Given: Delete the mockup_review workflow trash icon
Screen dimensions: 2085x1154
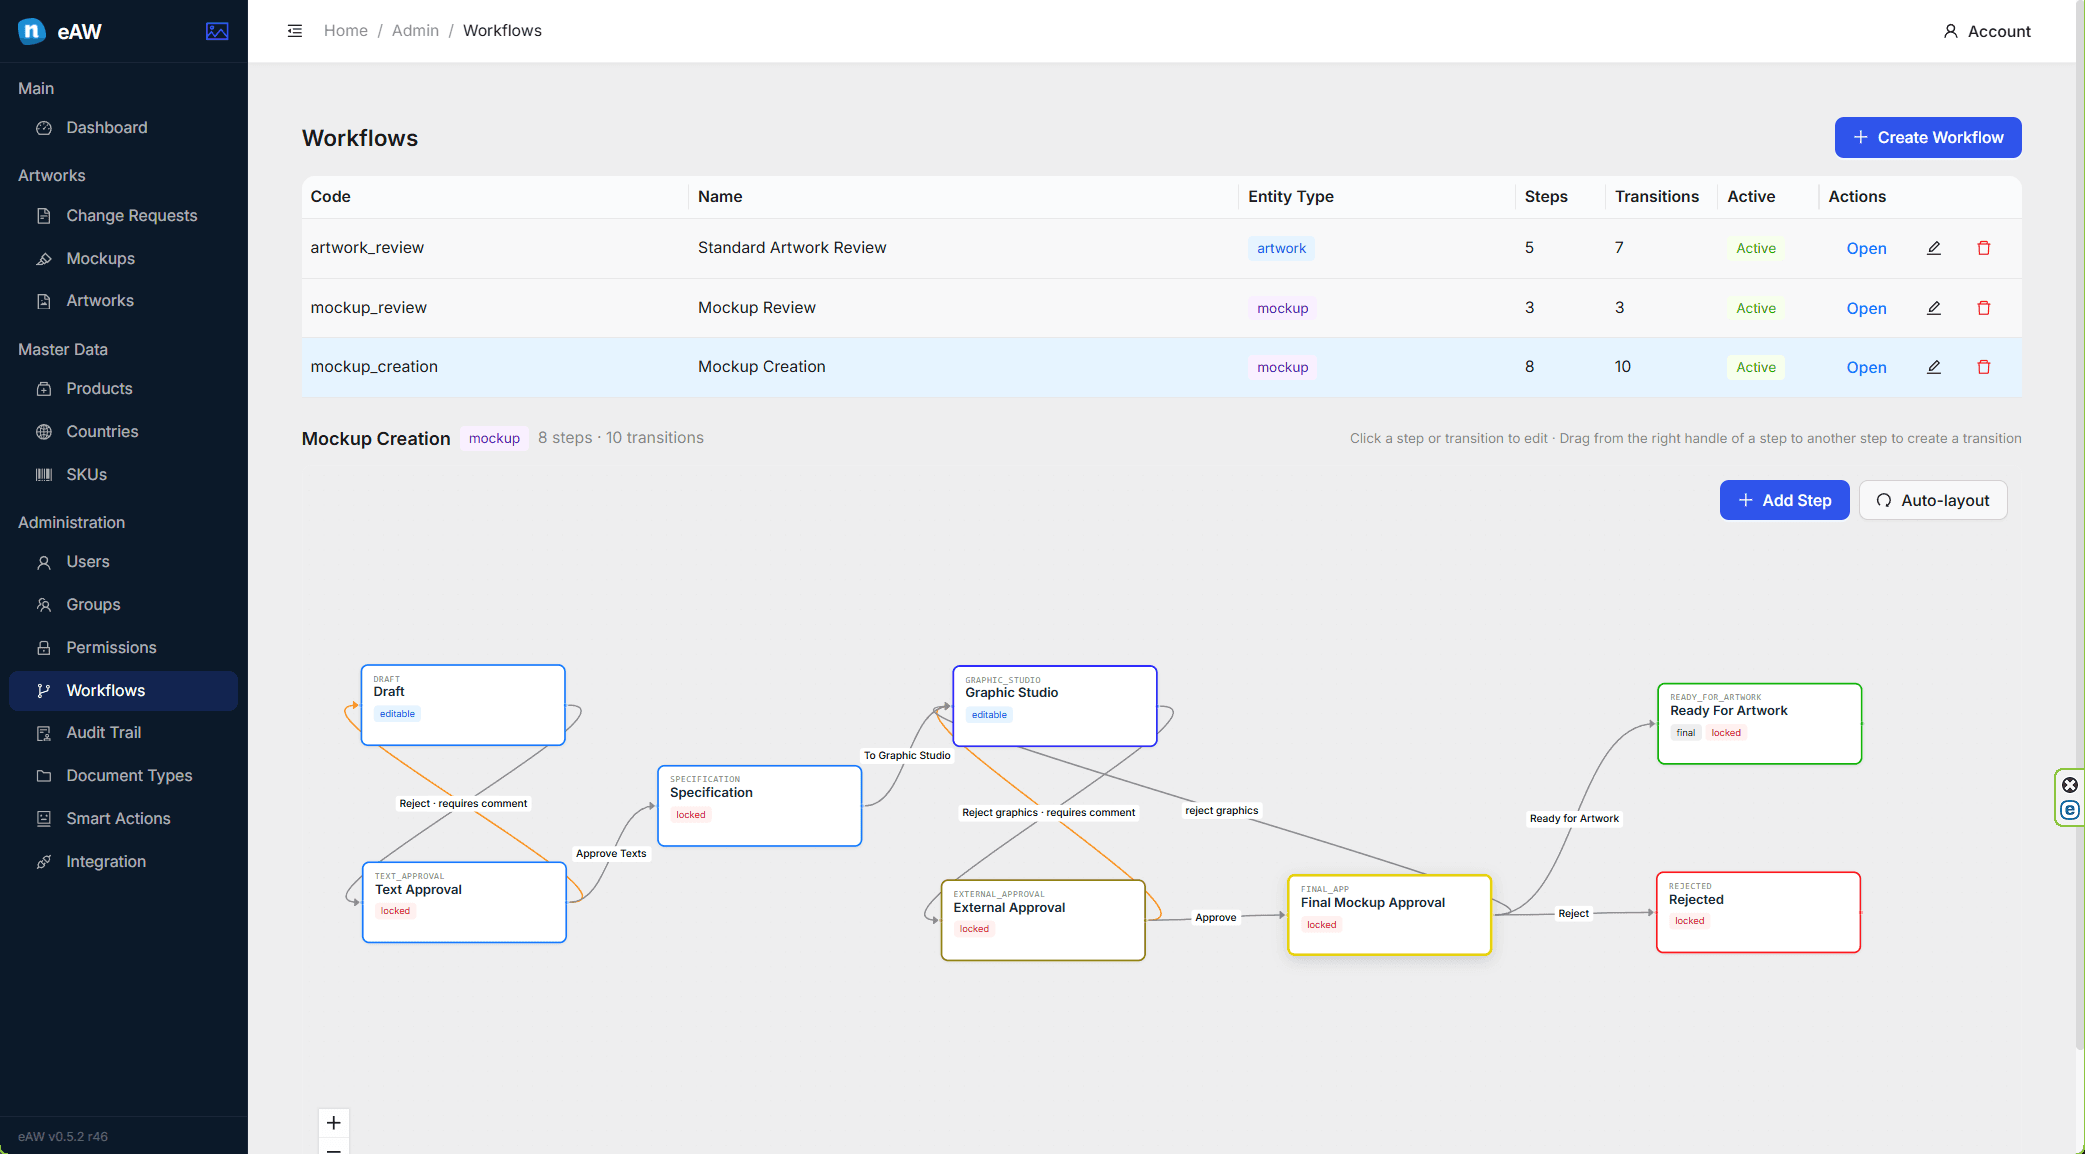Looking at the screenshot, I should point(1984,308).
